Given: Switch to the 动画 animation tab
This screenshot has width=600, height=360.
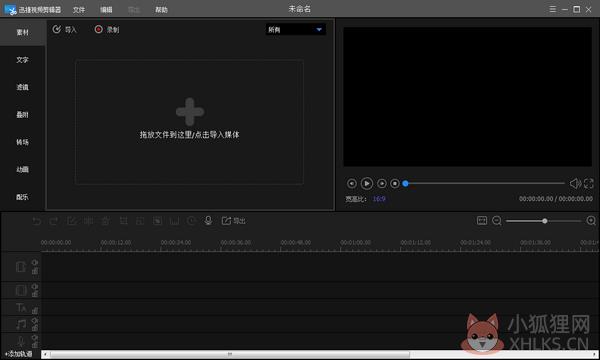Looking at the screenshot, I should click(23, 169).
